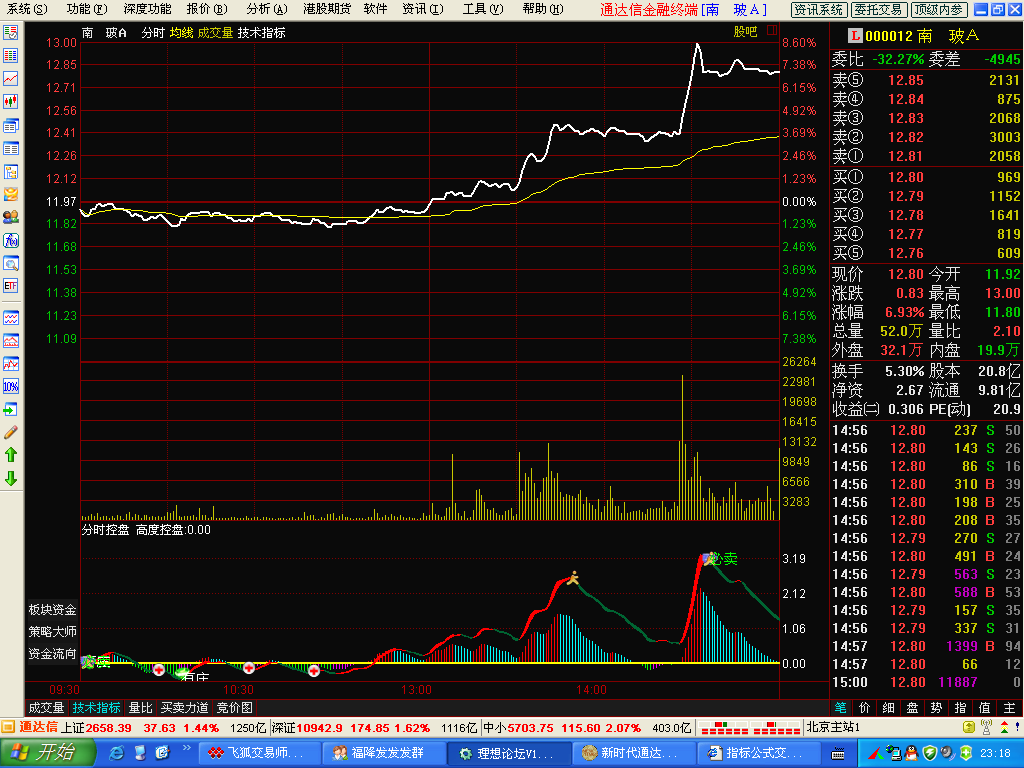Viewport: 1024px width, 768px height.
Task: Switch to the 竞价图 tab
Action: [x=234, y=708]
